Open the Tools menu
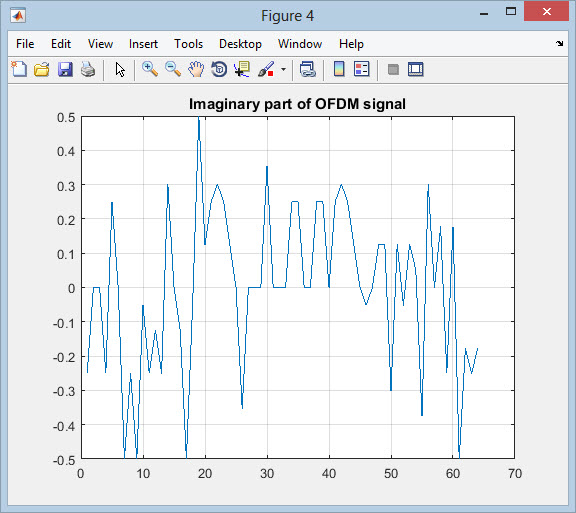Screen dimensions: 576x513 point(188,44)
